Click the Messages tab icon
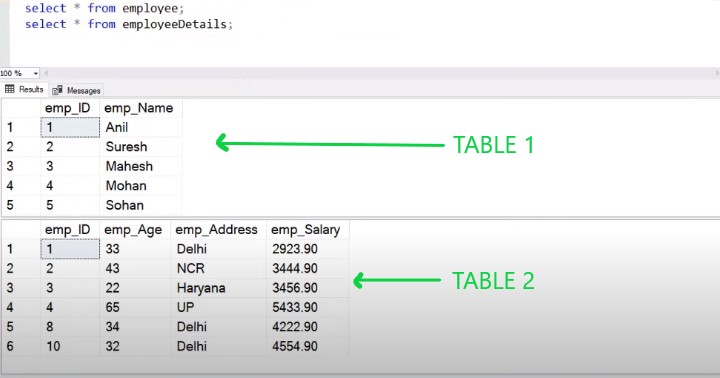 tap(57, 90)
